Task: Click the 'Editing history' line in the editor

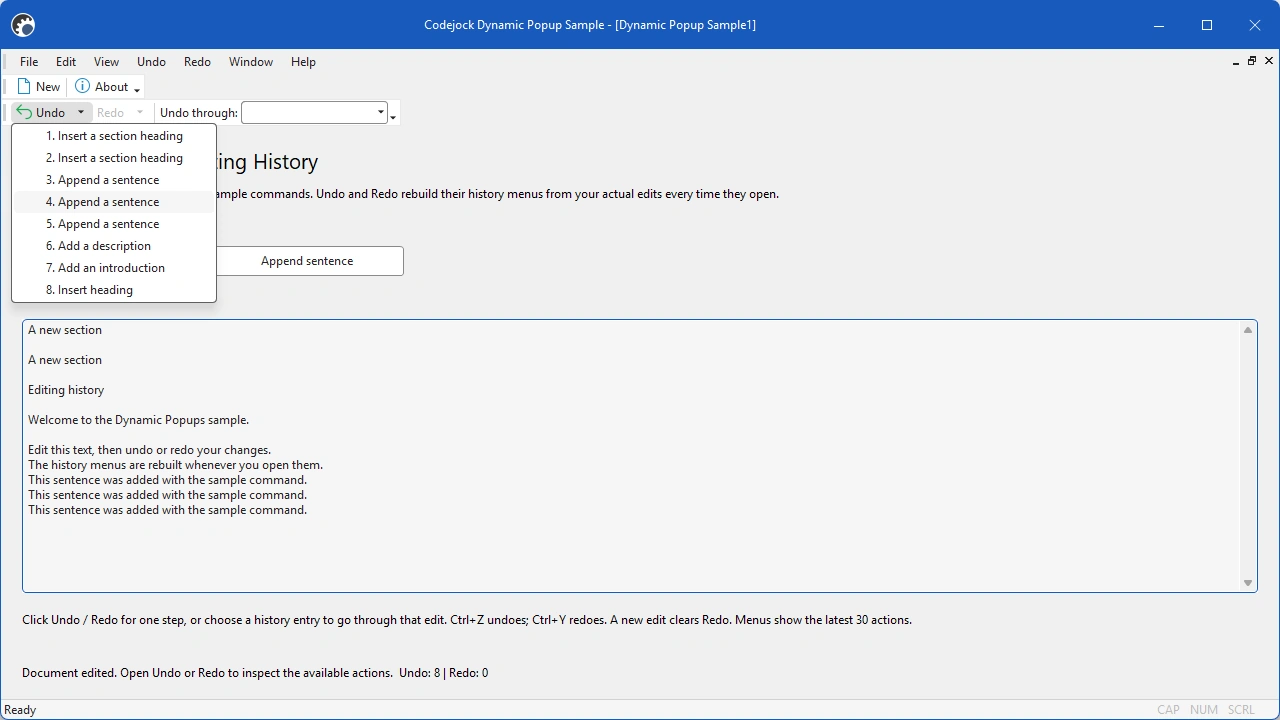Action: (x=66, y=390)
